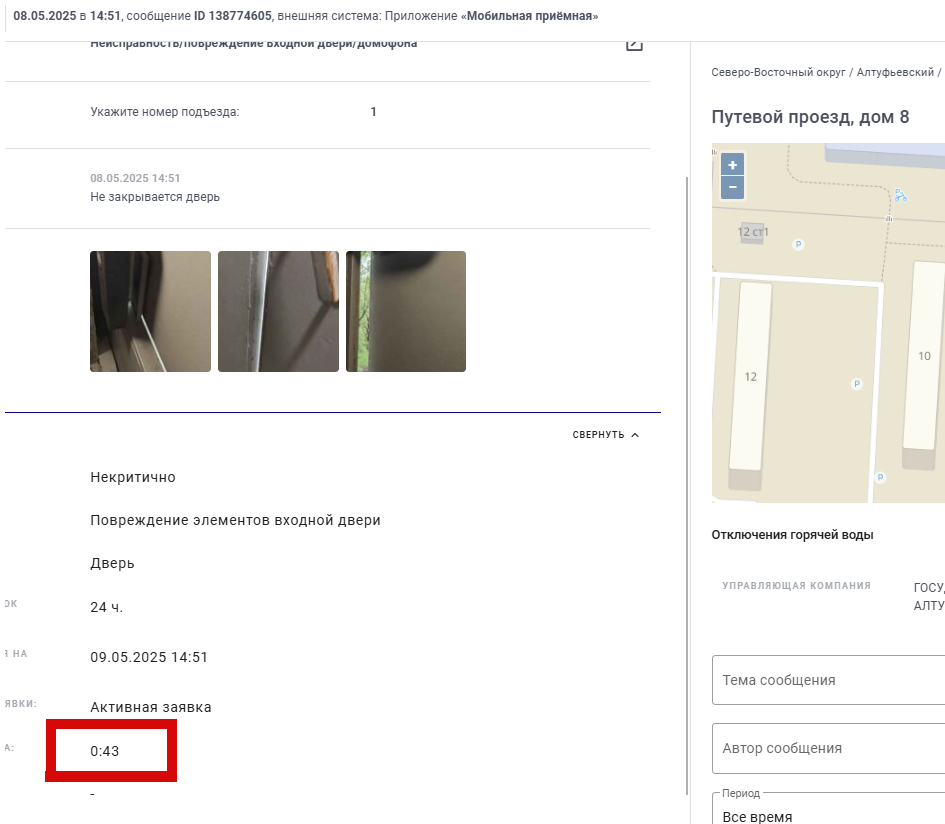
Task: Click the Тема сообщения input field
Action: [828, 680]
